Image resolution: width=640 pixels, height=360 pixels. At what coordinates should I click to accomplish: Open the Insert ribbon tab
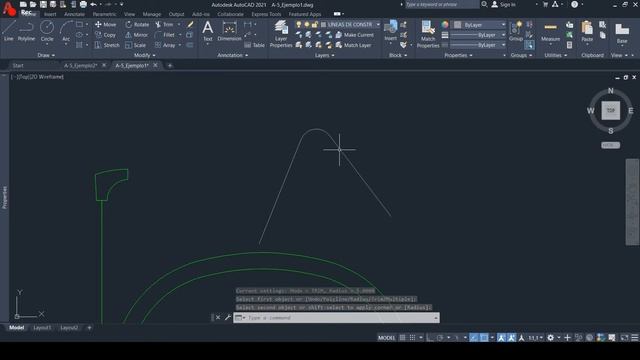click(x=50, y=14)
